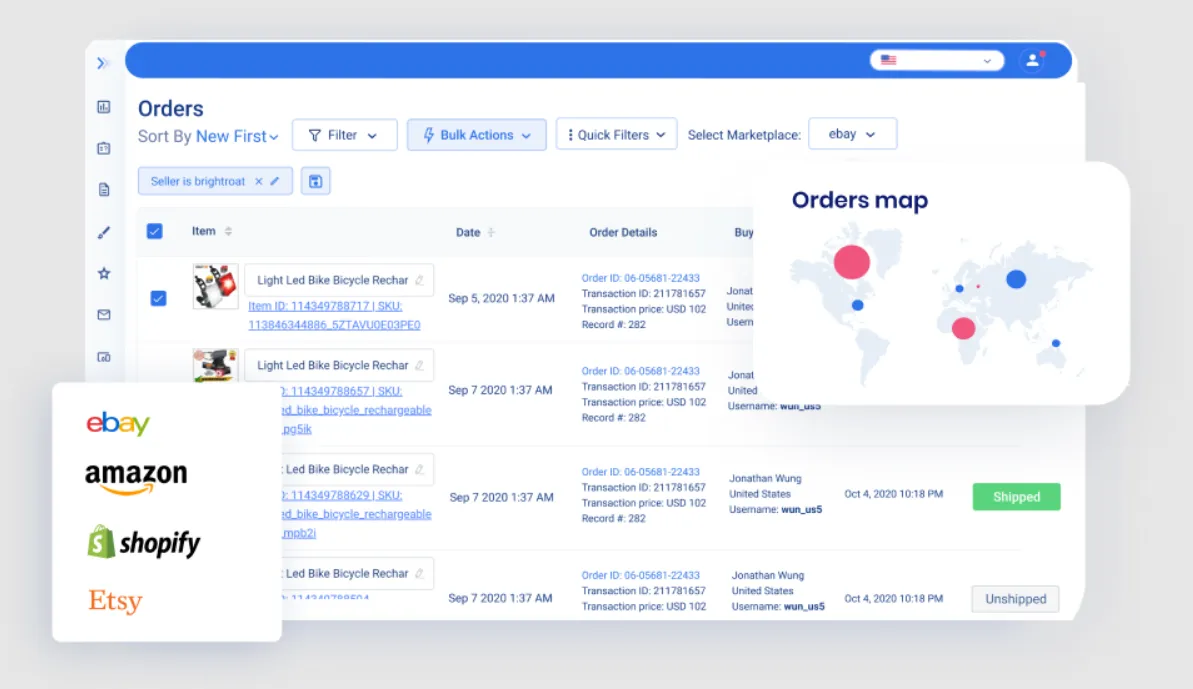Open the star favorites icon in sidebar
Viewport: 1193px width, 689px height.
(104, 273)
